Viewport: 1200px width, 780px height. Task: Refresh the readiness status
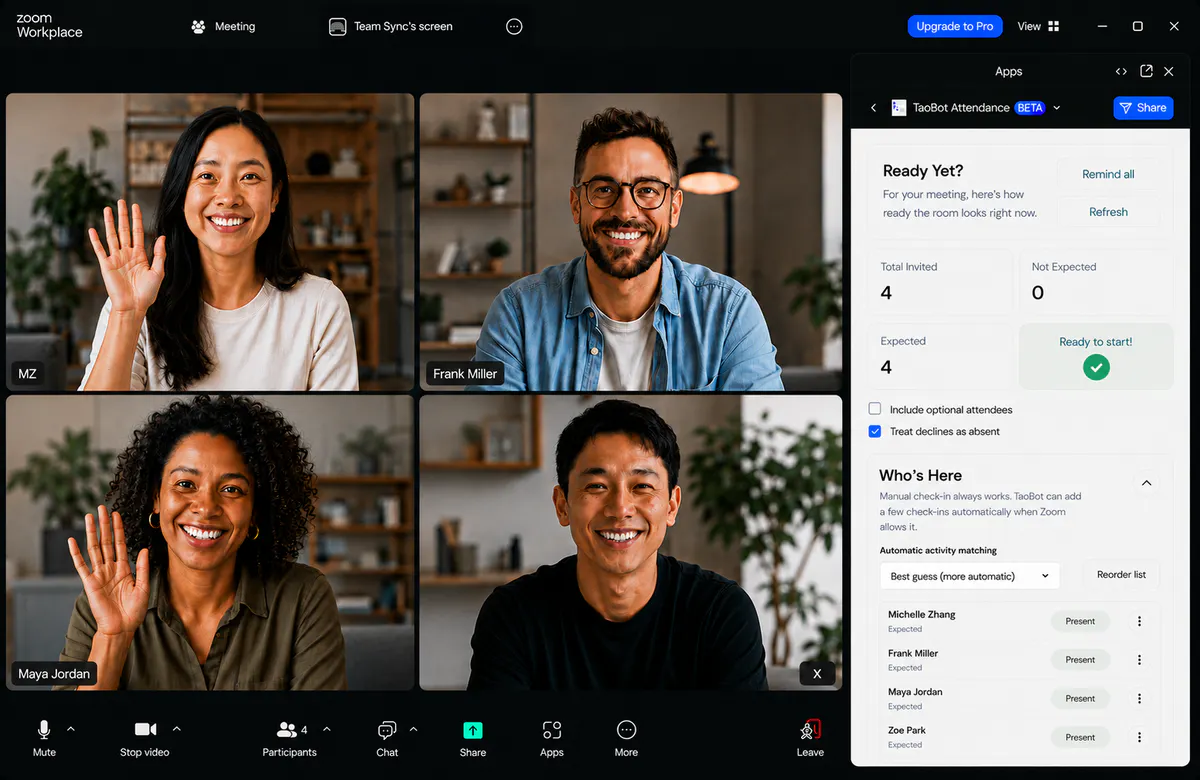[1108, 212]
